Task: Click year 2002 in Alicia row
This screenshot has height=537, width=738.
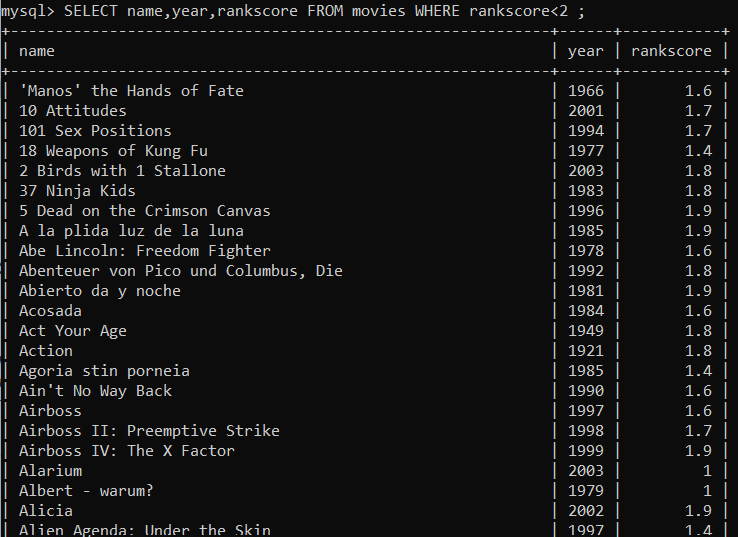Action: (x=586, y=511)
